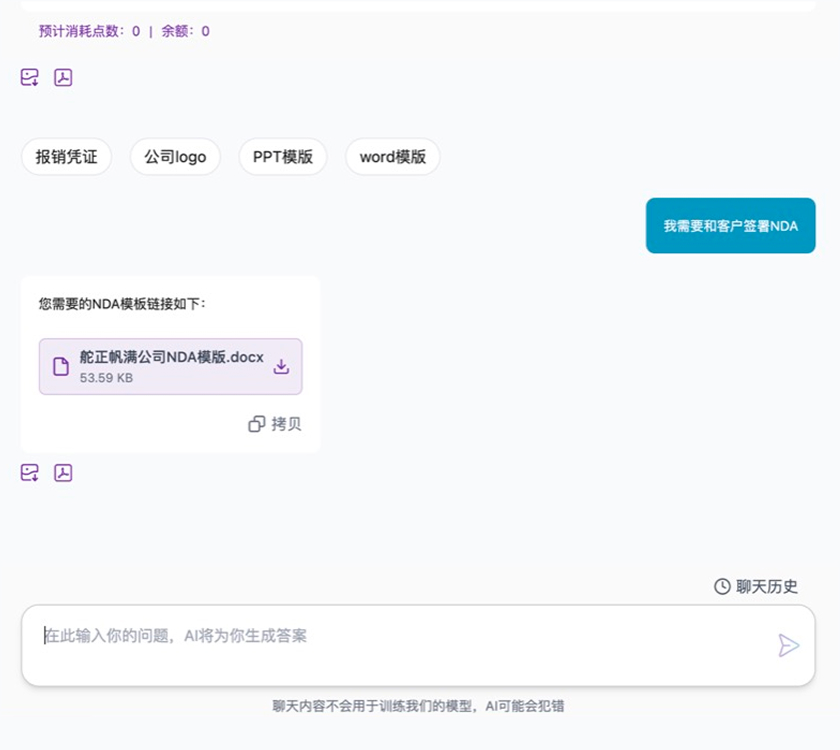
Task: Download the 舵正帆满公司NDA模版.docx file
Action: (x=281, y=367)
